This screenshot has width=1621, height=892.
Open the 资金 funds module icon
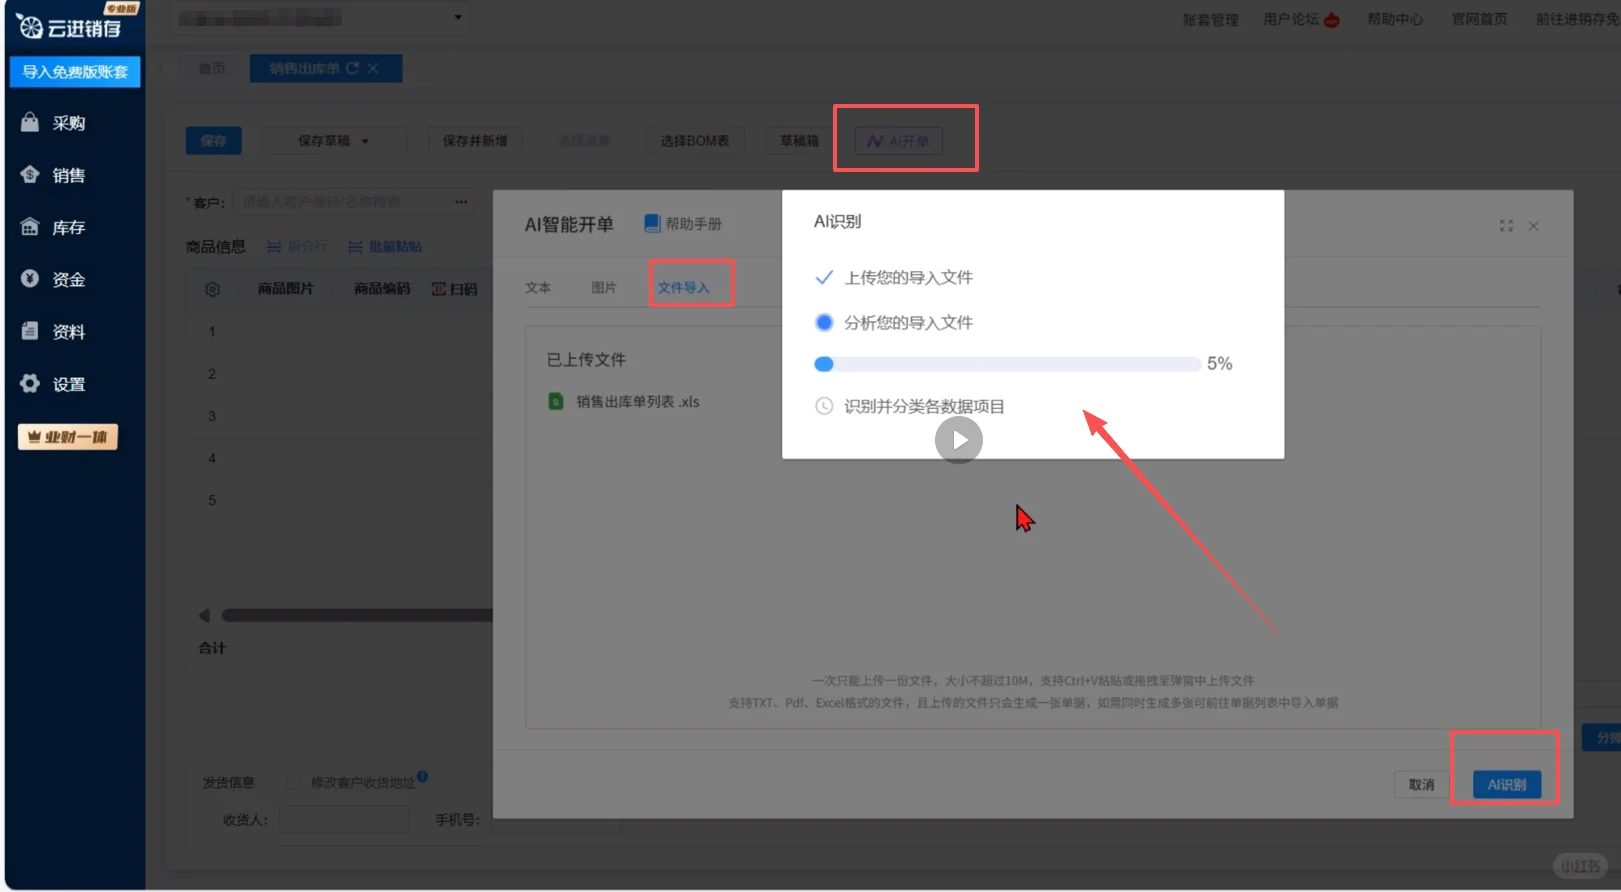point(30,279)
